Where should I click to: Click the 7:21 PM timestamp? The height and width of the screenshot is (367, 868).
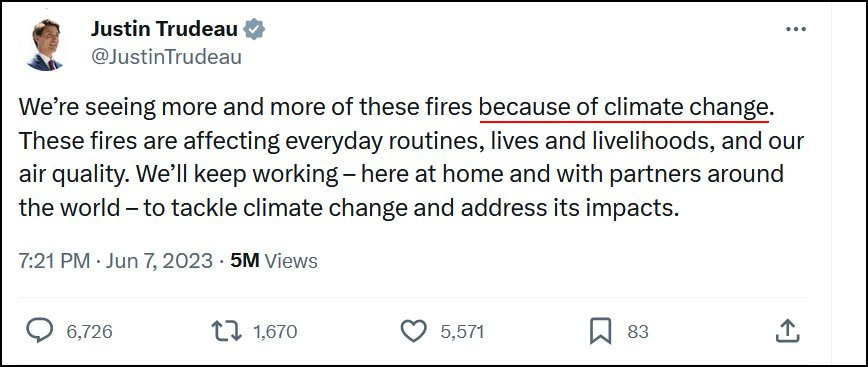pos(54,261)
